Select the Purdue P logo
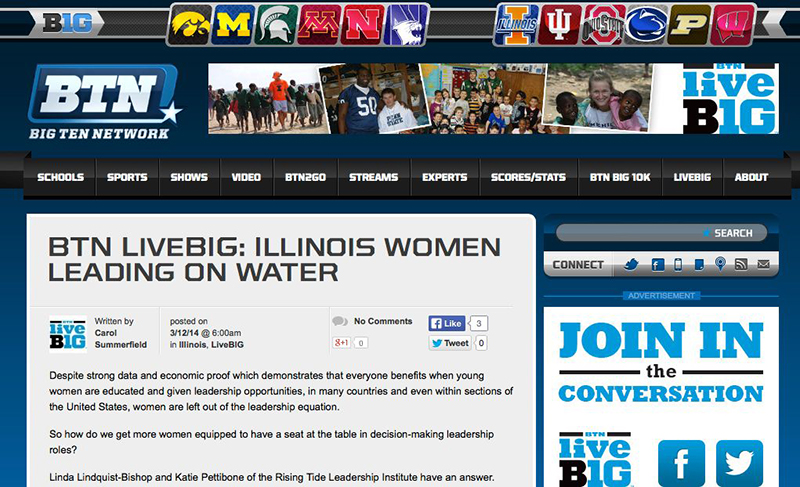800x487 pixels. 689,24
